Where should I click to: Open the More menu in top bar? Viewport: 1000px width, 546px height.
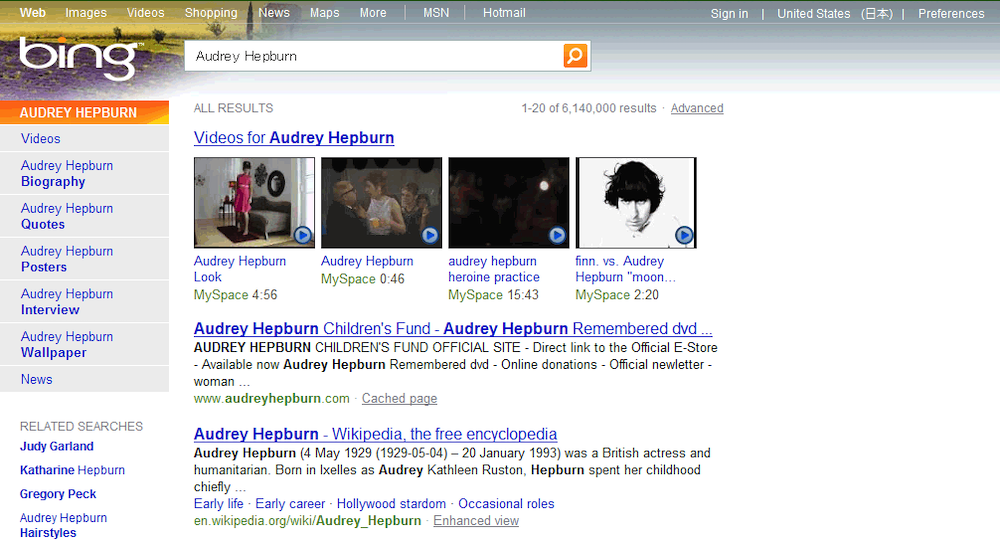[373, 13]
